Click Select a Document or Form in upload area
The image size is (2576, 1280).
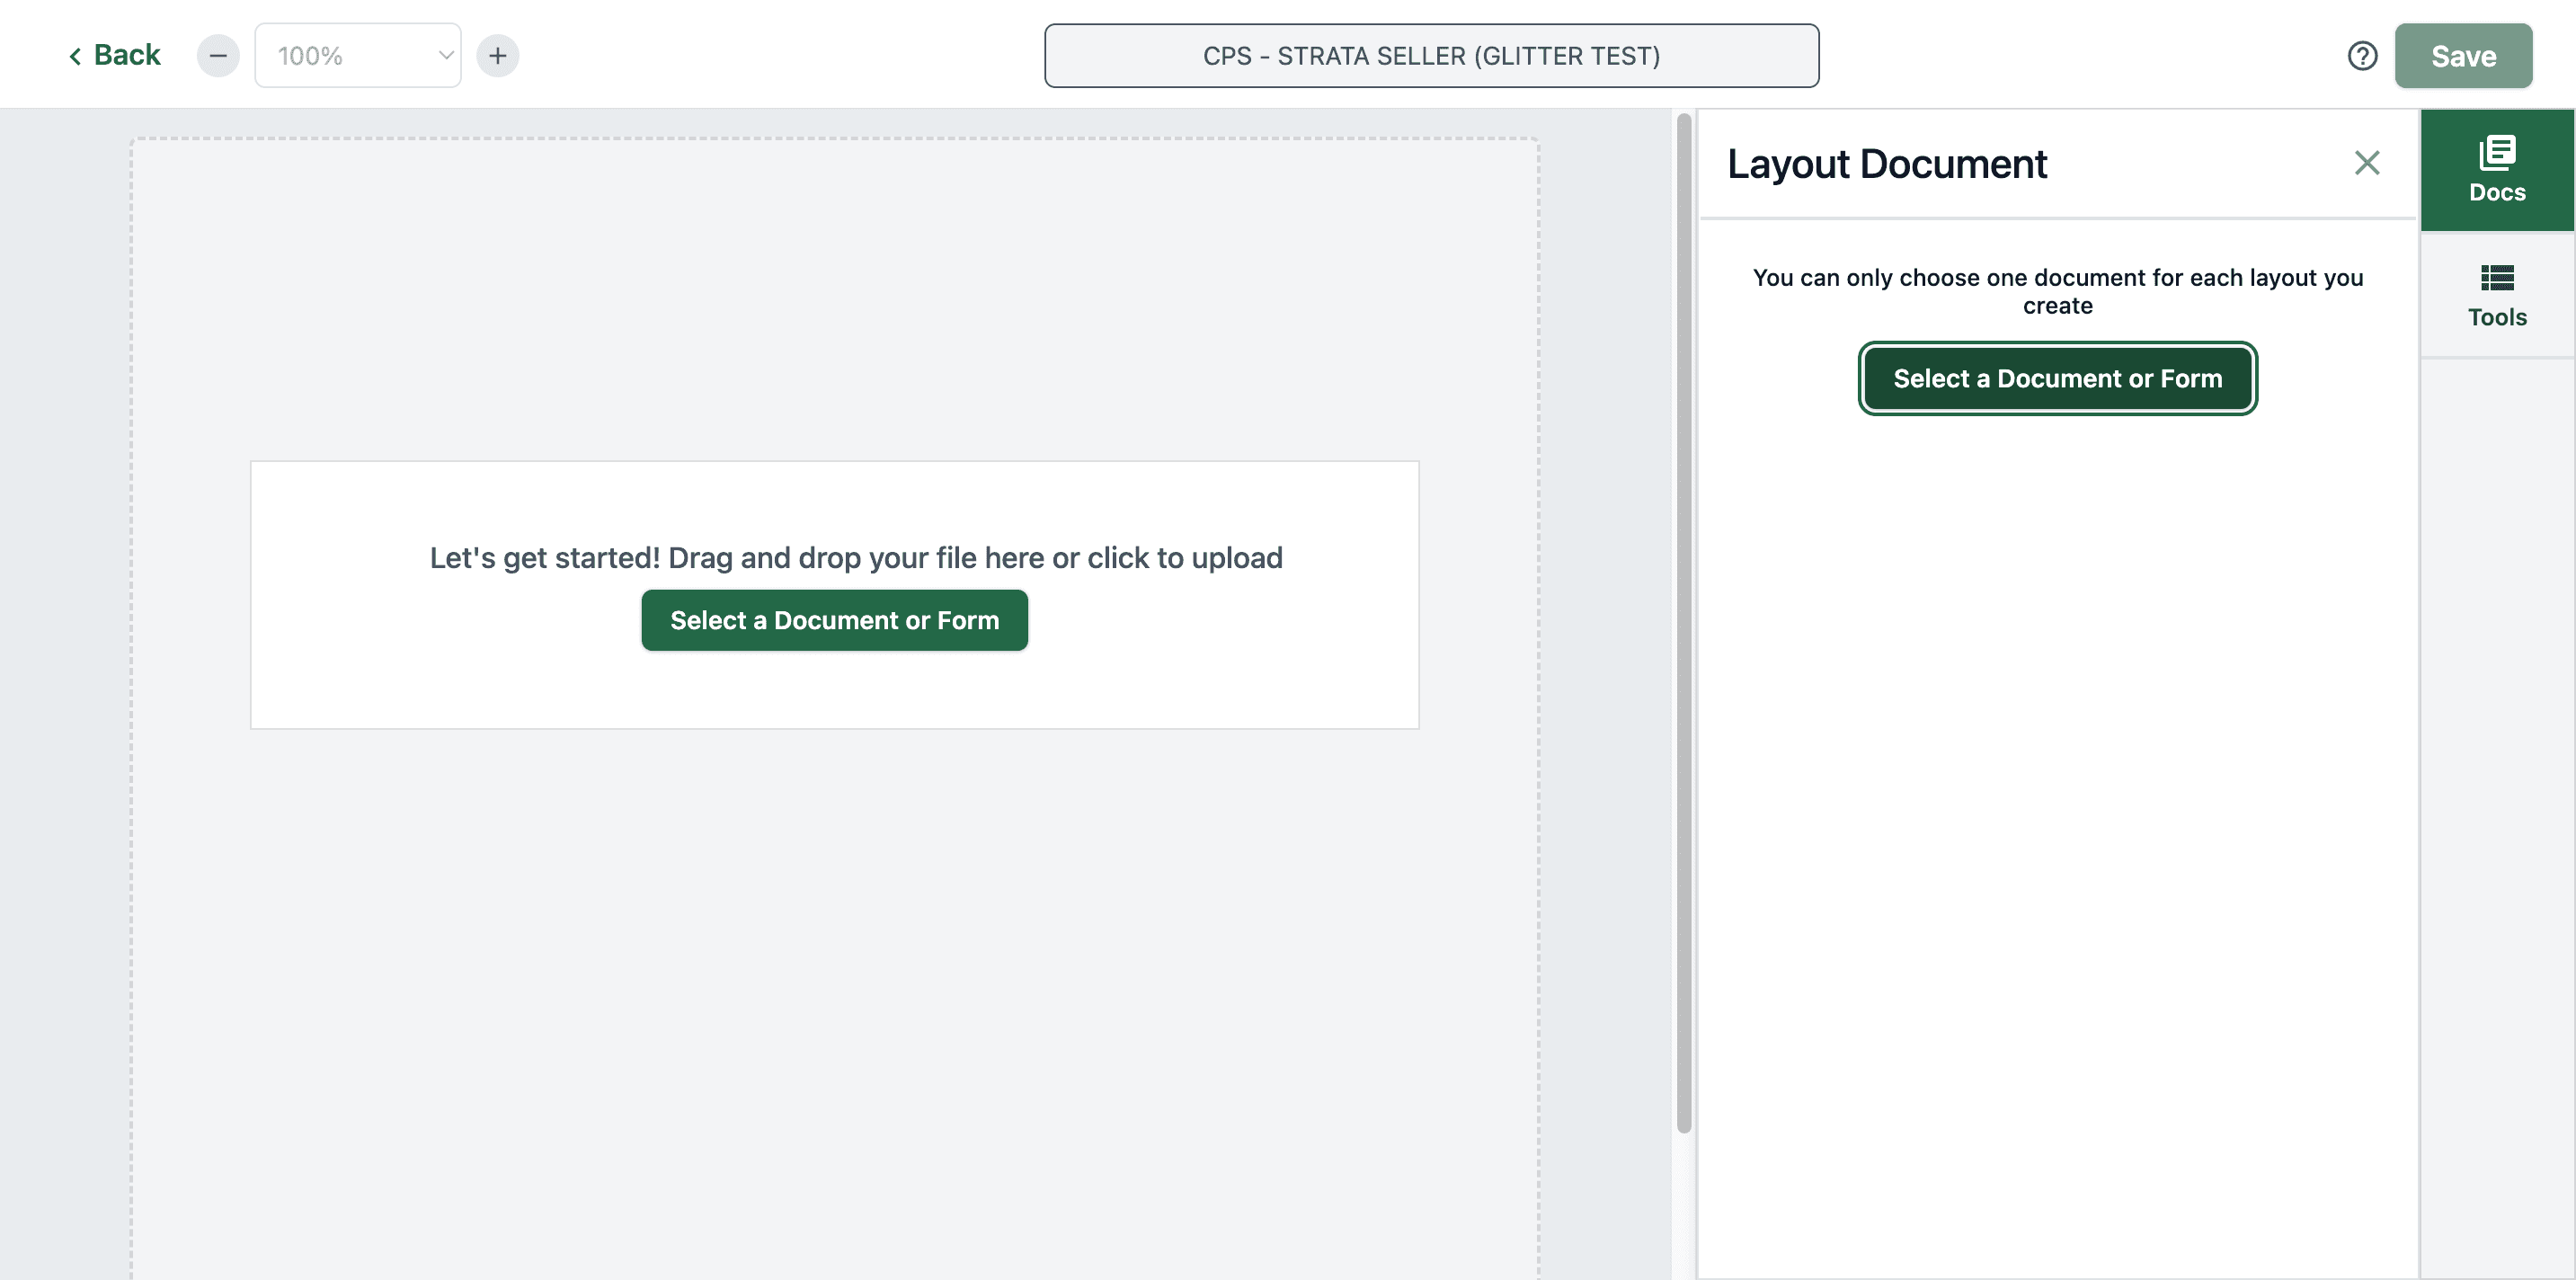(834, 620)
